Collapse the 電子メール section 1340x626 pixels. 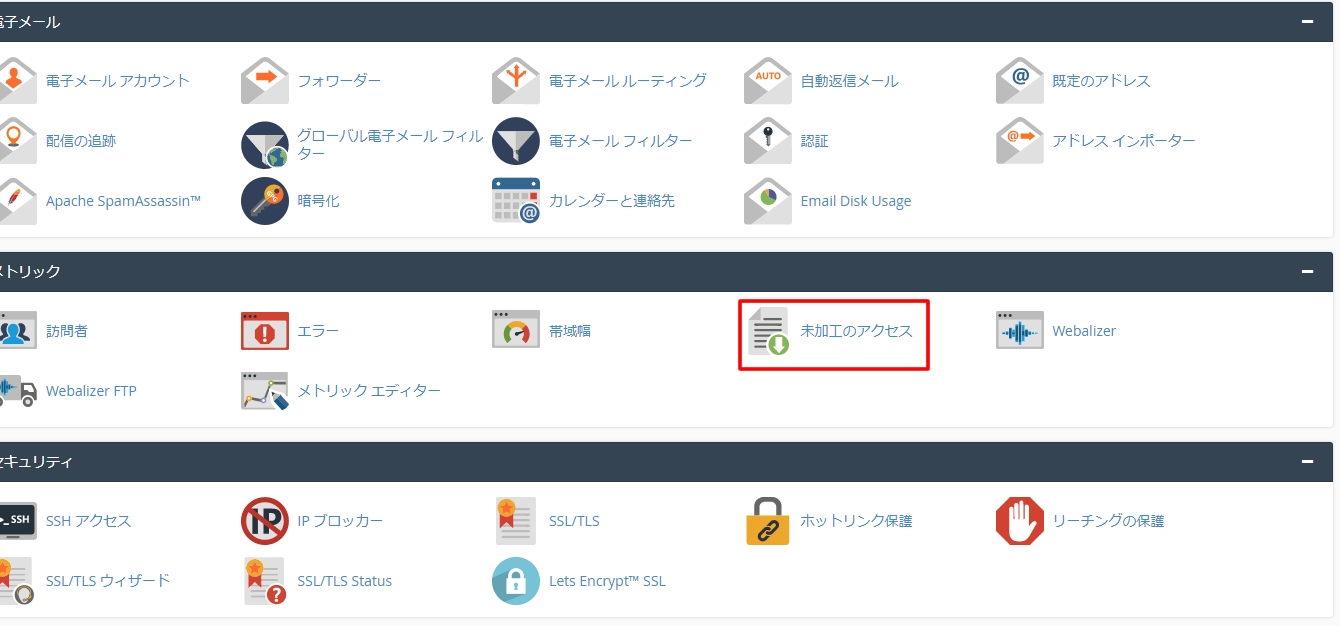[1307, 21]
